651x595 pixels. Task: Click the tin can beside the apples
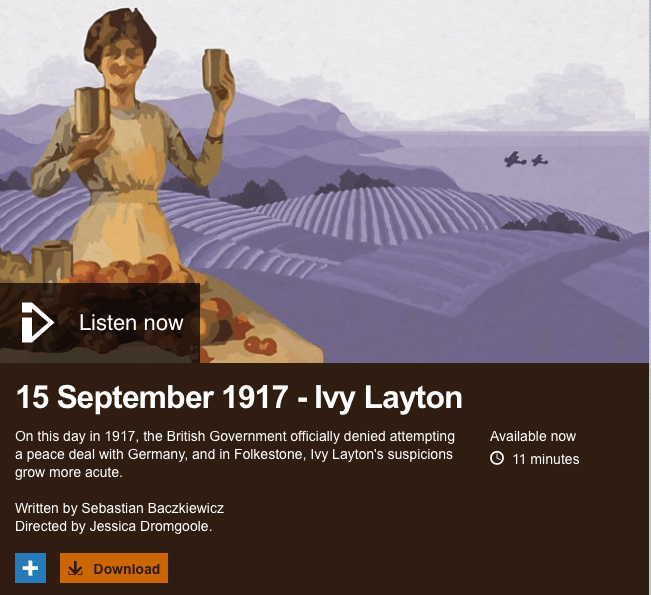(52, 262)
